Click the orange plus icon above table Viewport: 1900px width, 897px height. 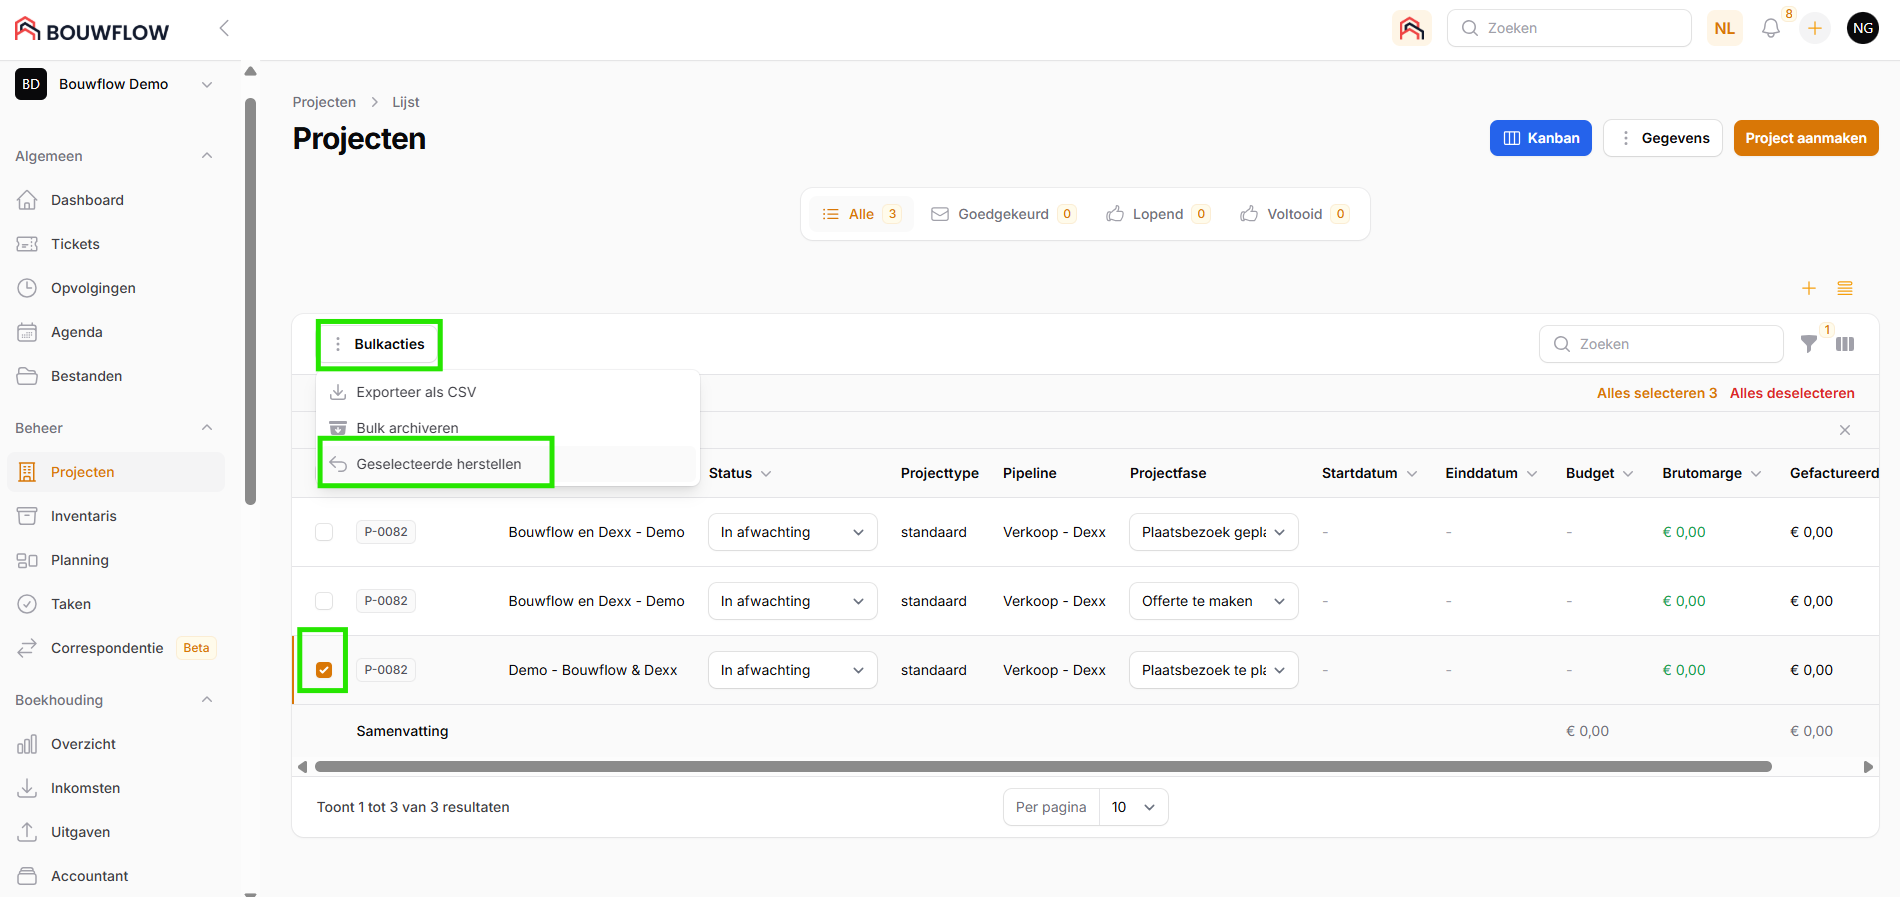pyautogui.click(x=1808, y=289)
